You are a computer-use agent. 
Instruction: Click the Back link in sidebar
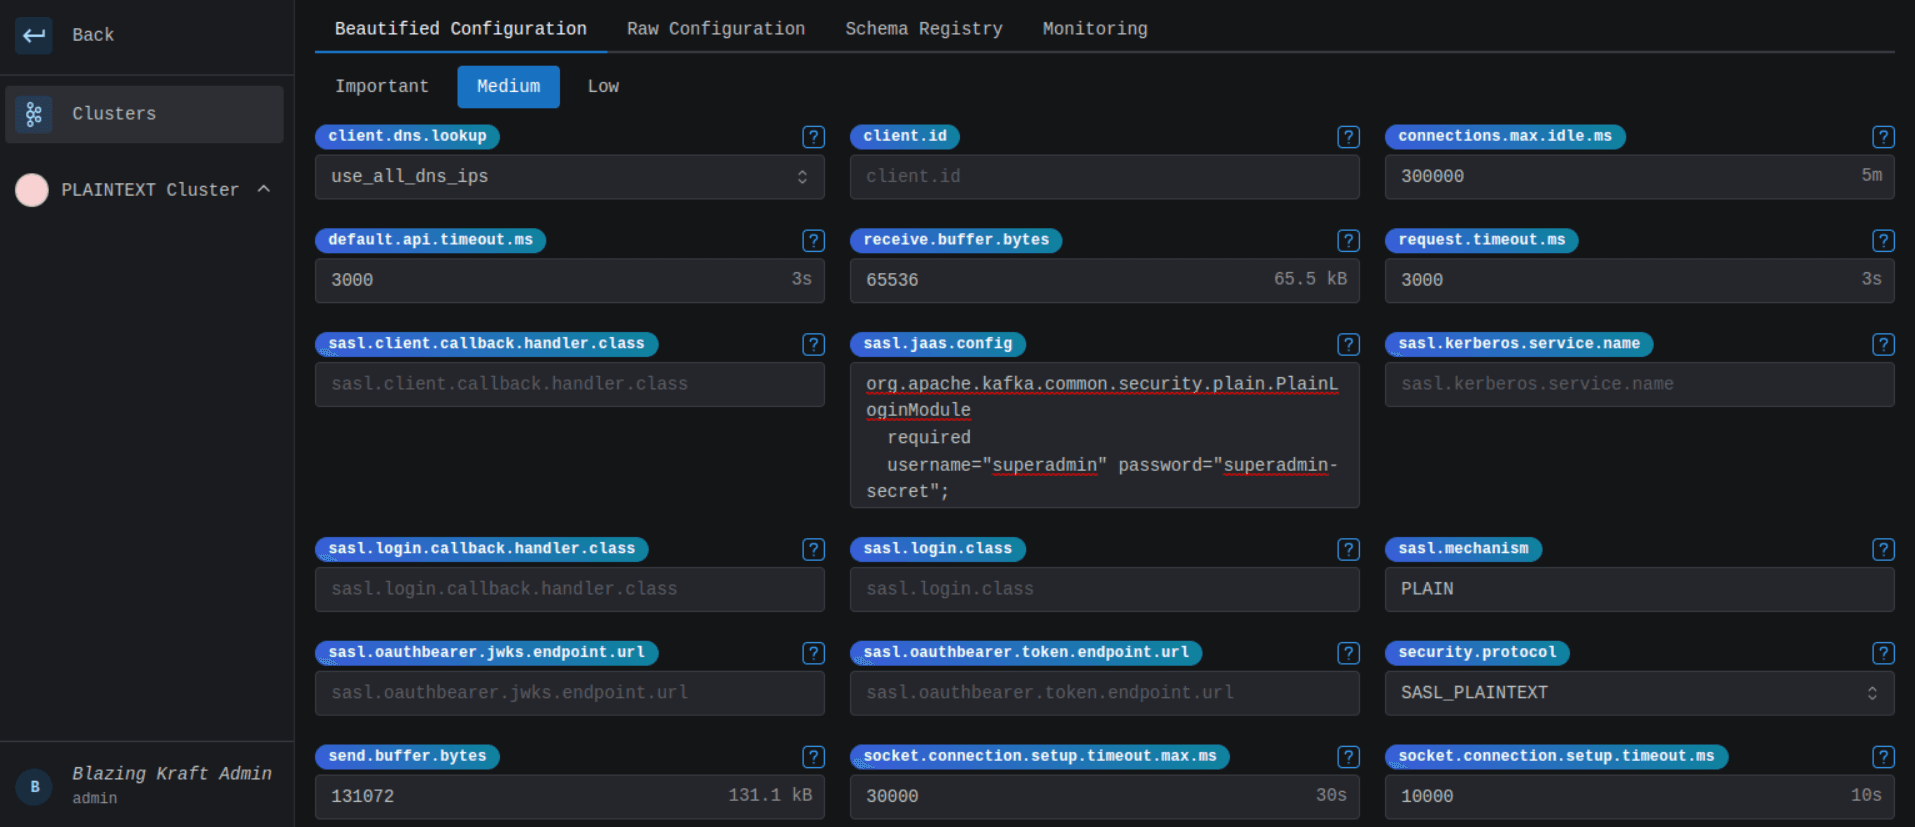tap(93, 35)
